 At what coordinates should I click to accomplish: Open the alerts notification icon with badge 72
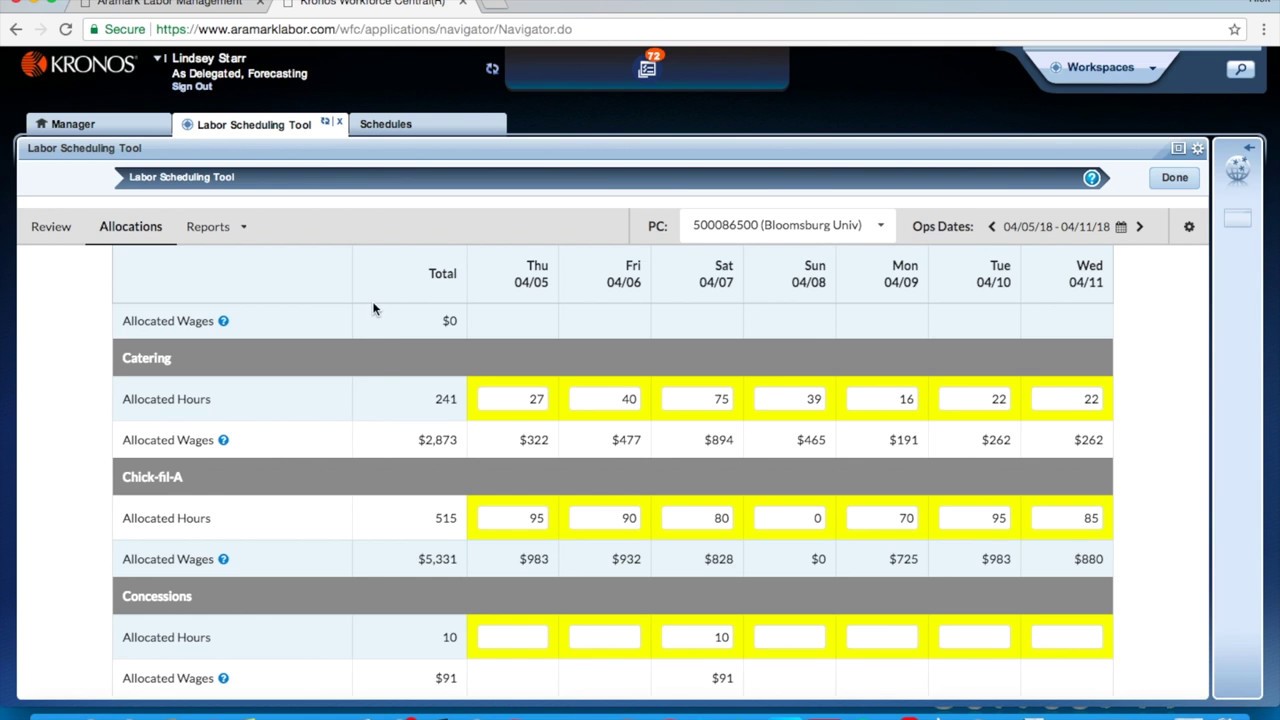[x=648, y=67]
